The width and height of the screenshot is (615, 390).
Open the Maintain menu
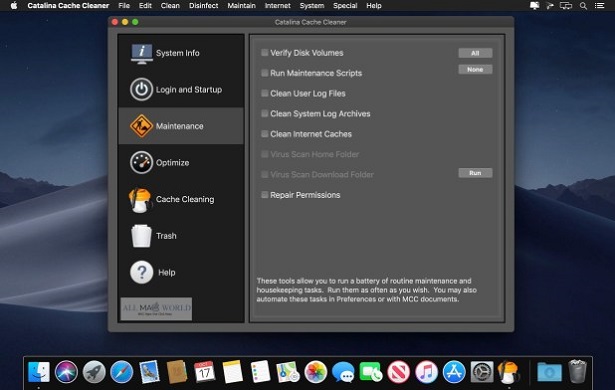pyautogui.click(x=242, y=6)
